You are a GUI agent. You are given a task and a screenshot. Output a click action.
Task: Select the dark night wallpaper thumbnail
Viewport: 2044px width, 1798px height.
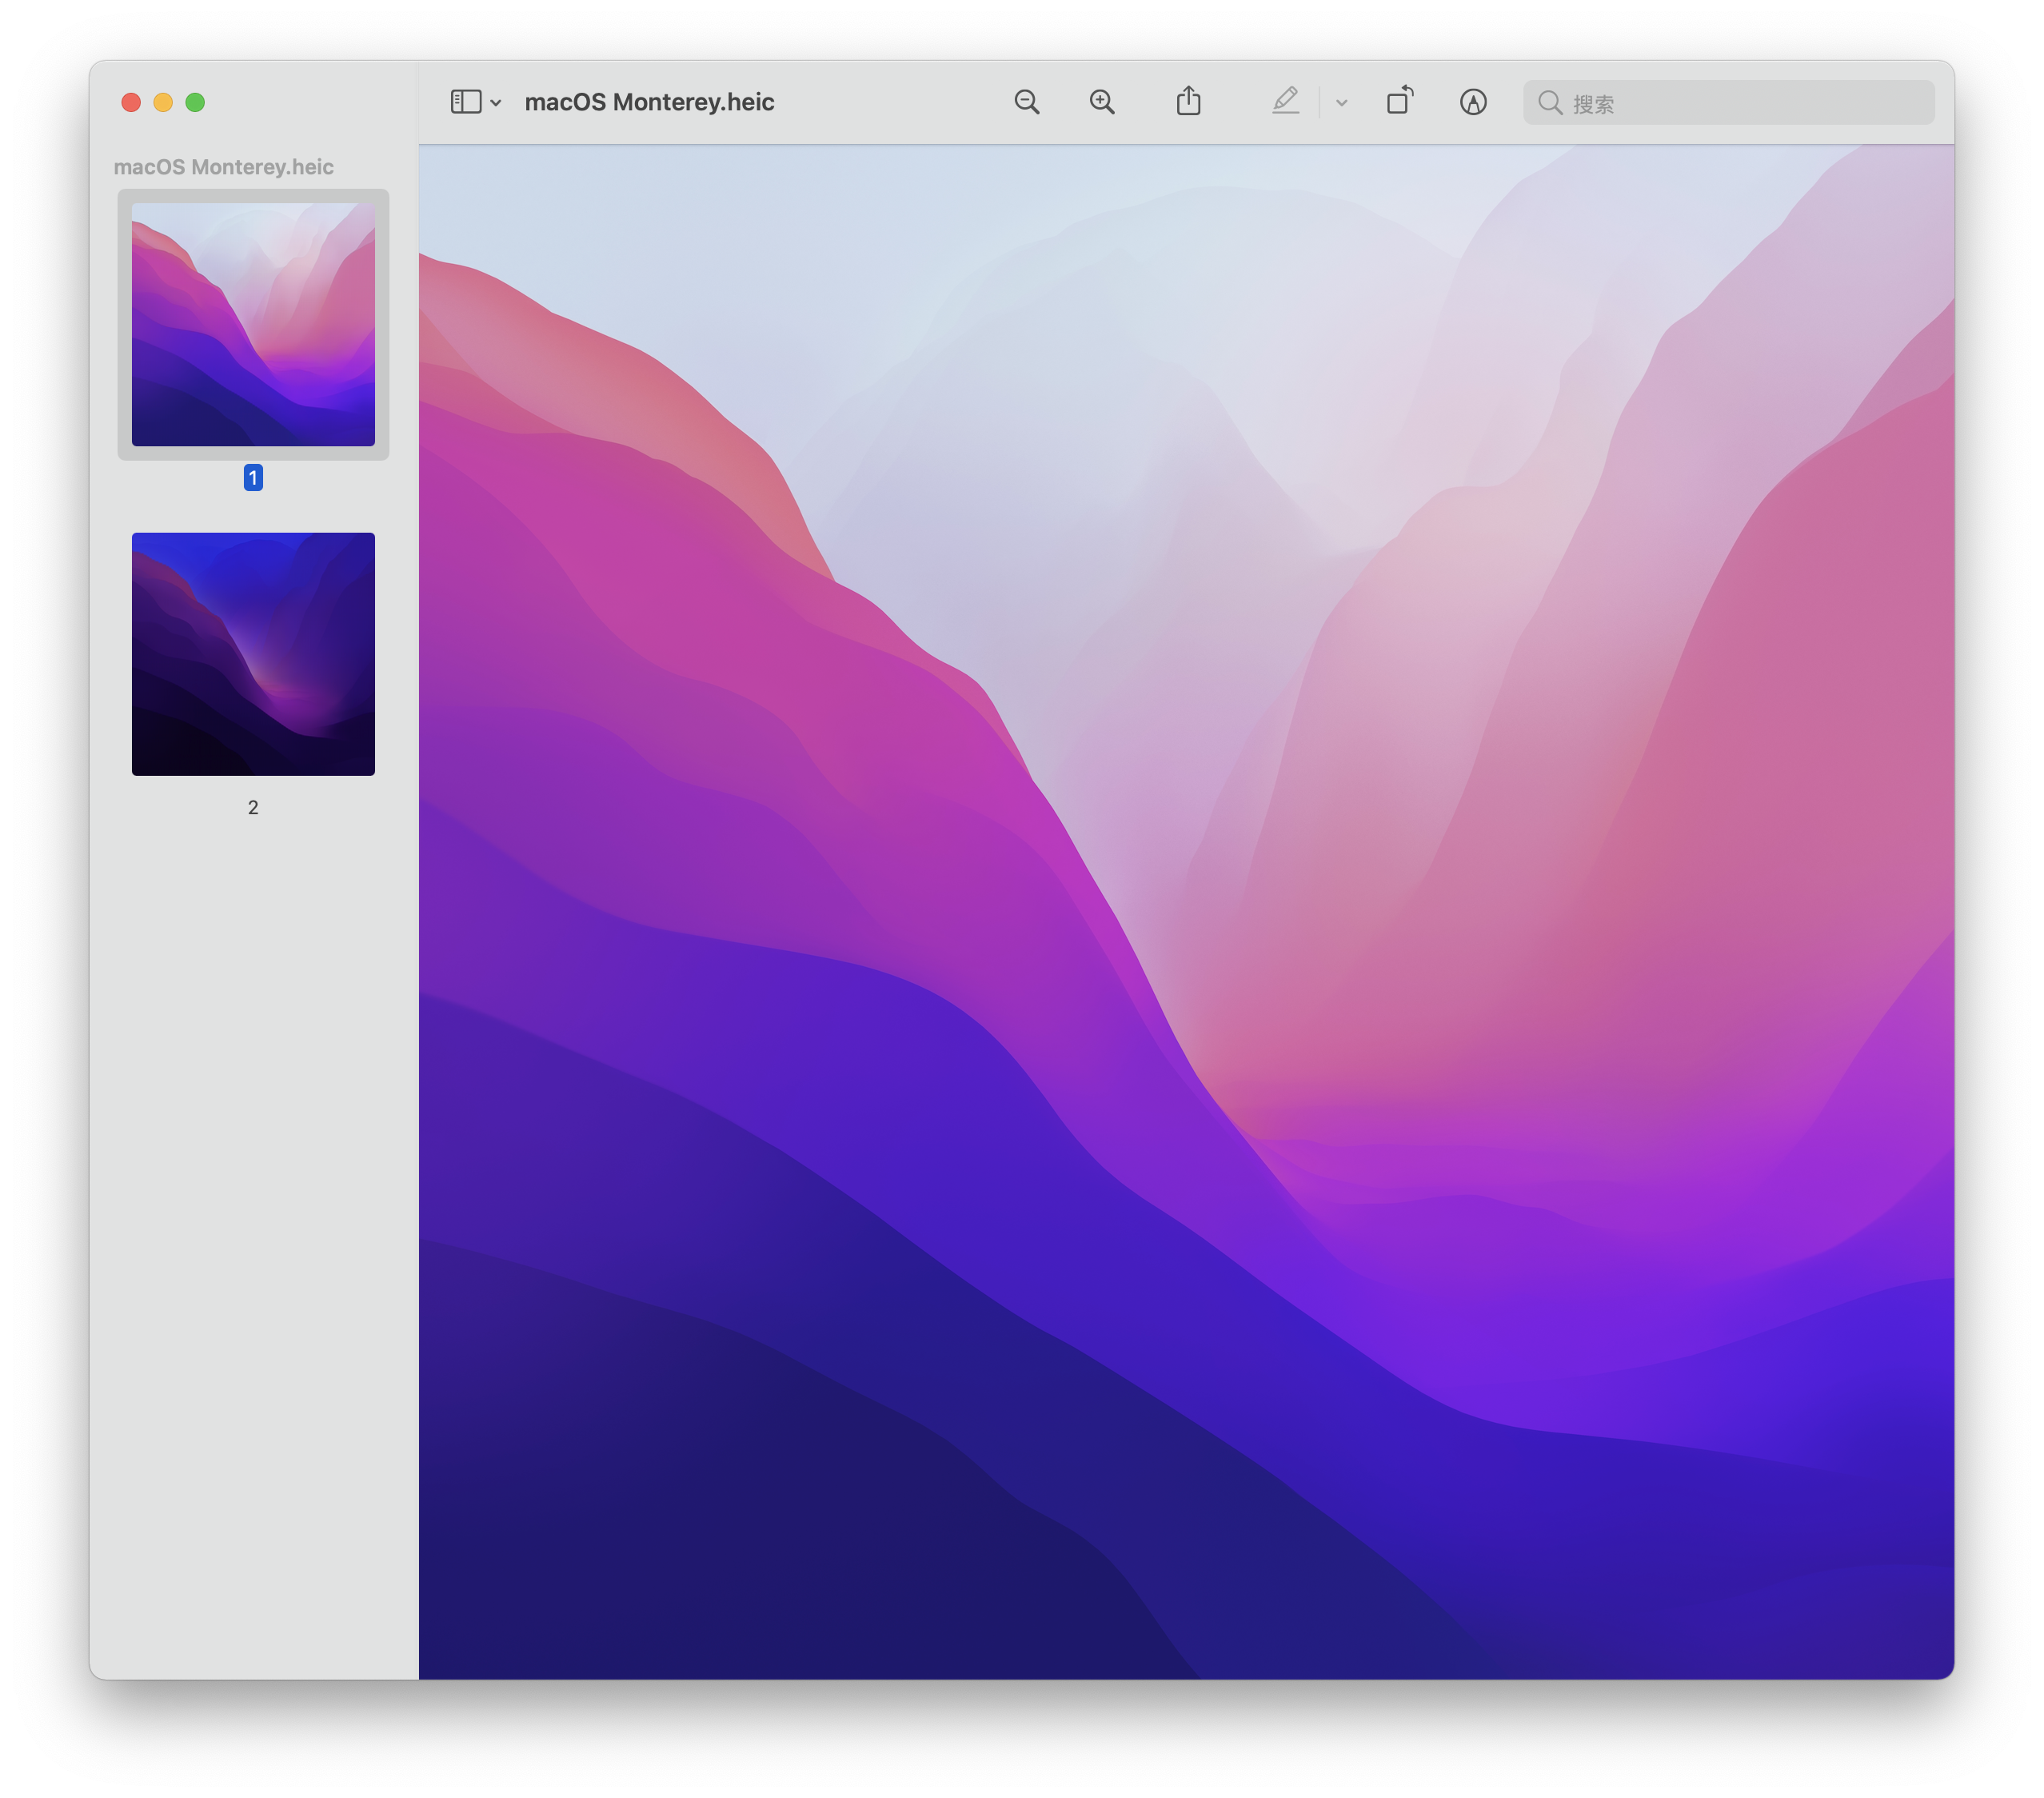point(253,653)
